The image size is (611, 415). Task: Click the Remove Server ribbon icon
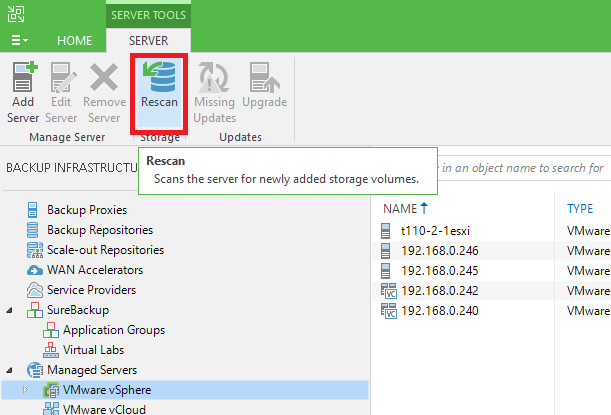(104, 77)
